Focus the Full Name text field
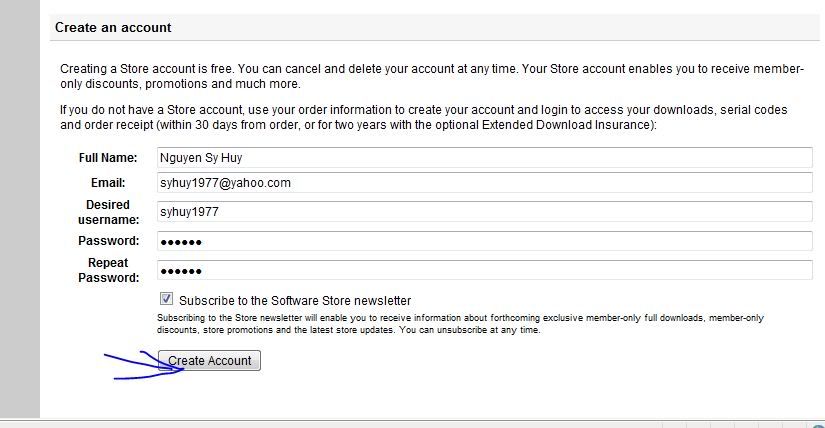Viewport: 825px width, 428px height. (485, 157)
